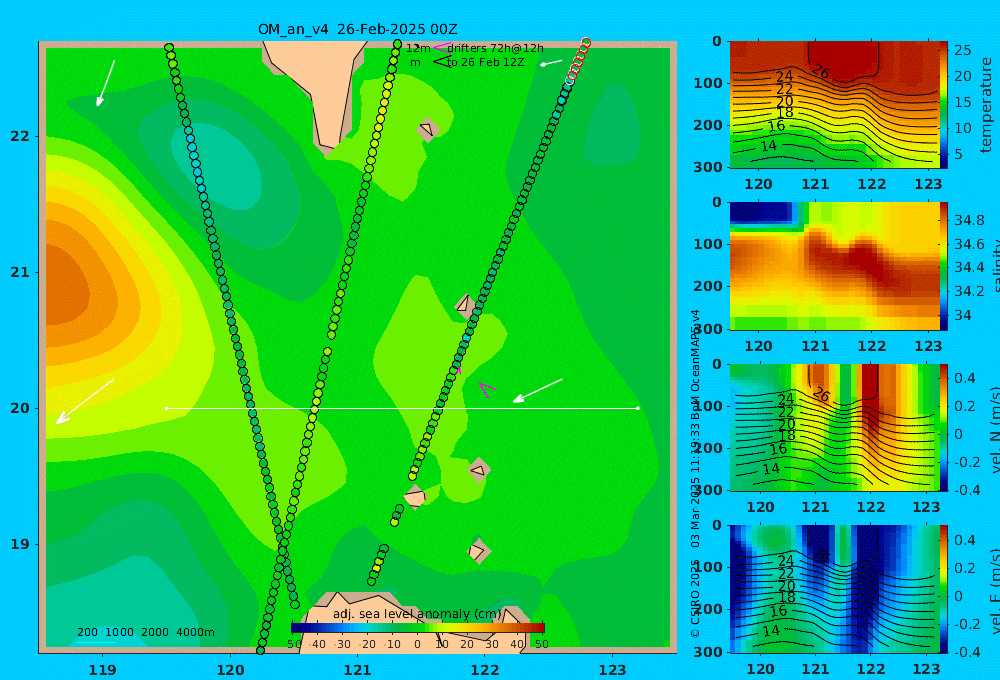The width and height of the screenshot is (1000, 680).
Task: Click the CSIRO OceanMAPS copyright text
Action: (x=695, y=473)
